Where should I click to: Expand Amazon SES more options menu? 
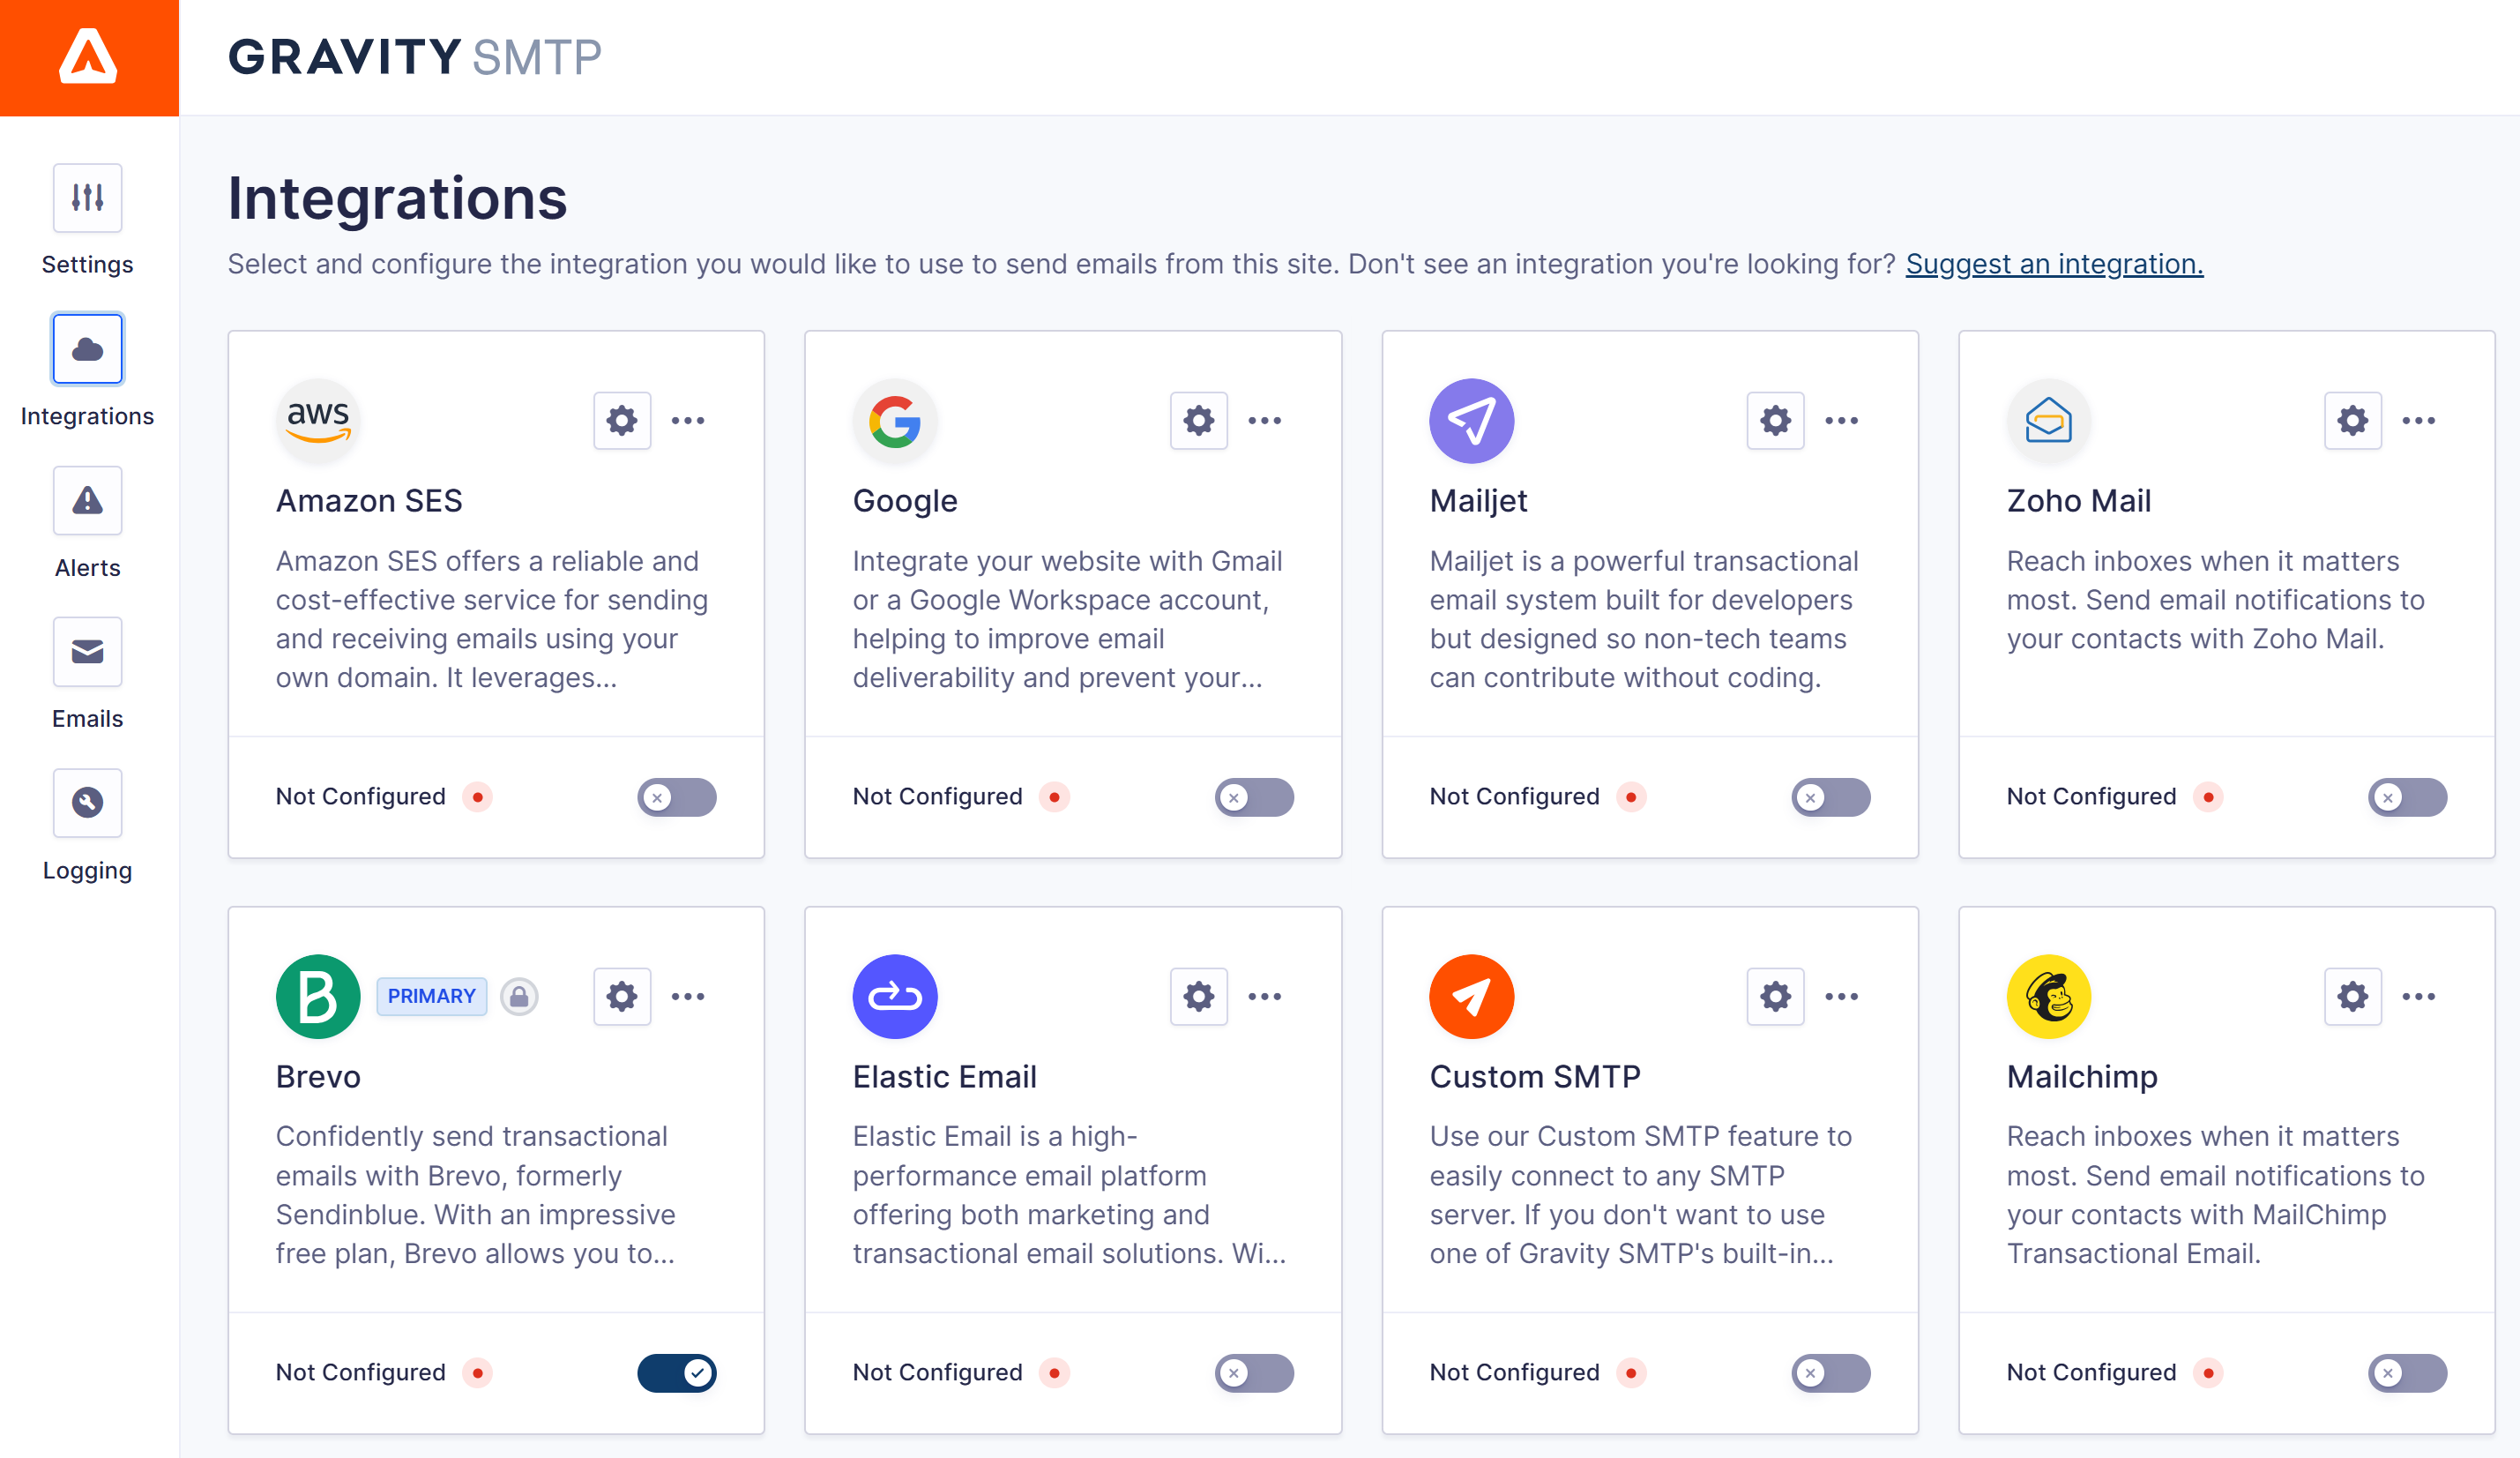click(688, 421)
